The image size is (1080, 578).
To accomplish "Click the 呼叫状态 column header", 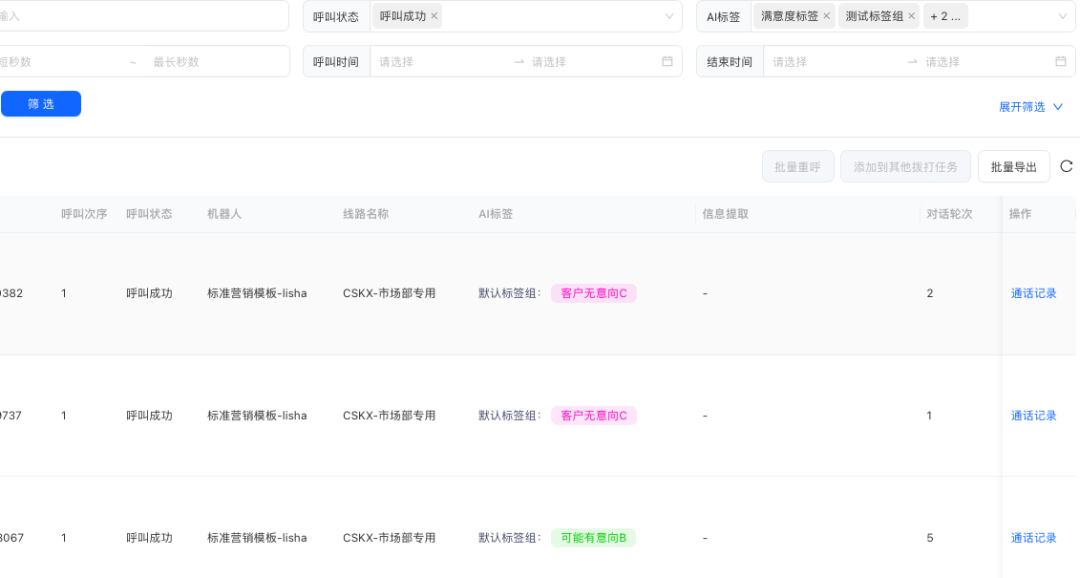I will [149, 214].
